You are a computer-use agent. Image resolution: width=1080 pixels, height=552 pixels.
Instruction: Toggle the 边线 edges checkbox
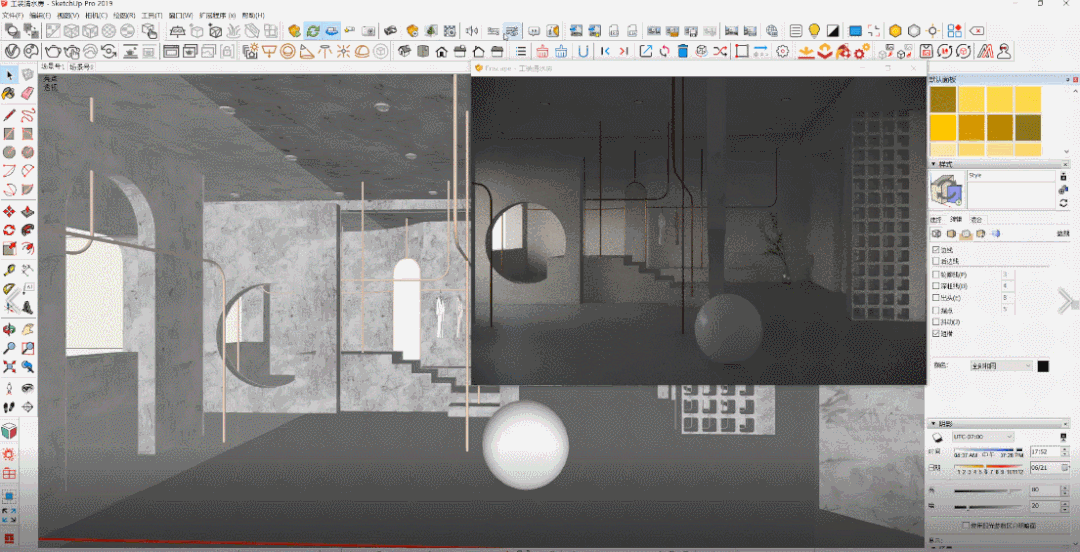point(935,250)
